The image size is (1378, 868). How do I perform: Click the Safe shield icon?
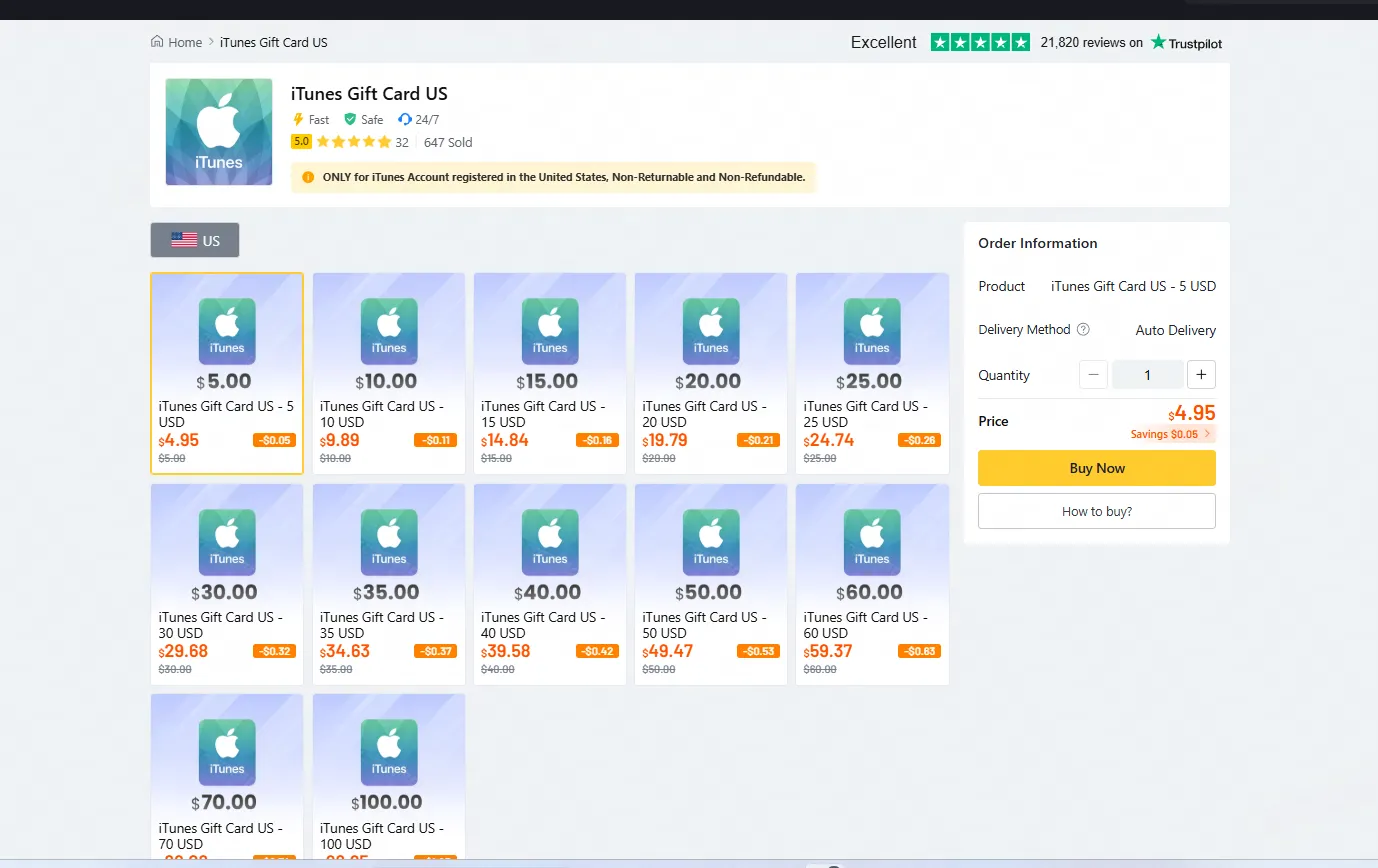(350, 119)
